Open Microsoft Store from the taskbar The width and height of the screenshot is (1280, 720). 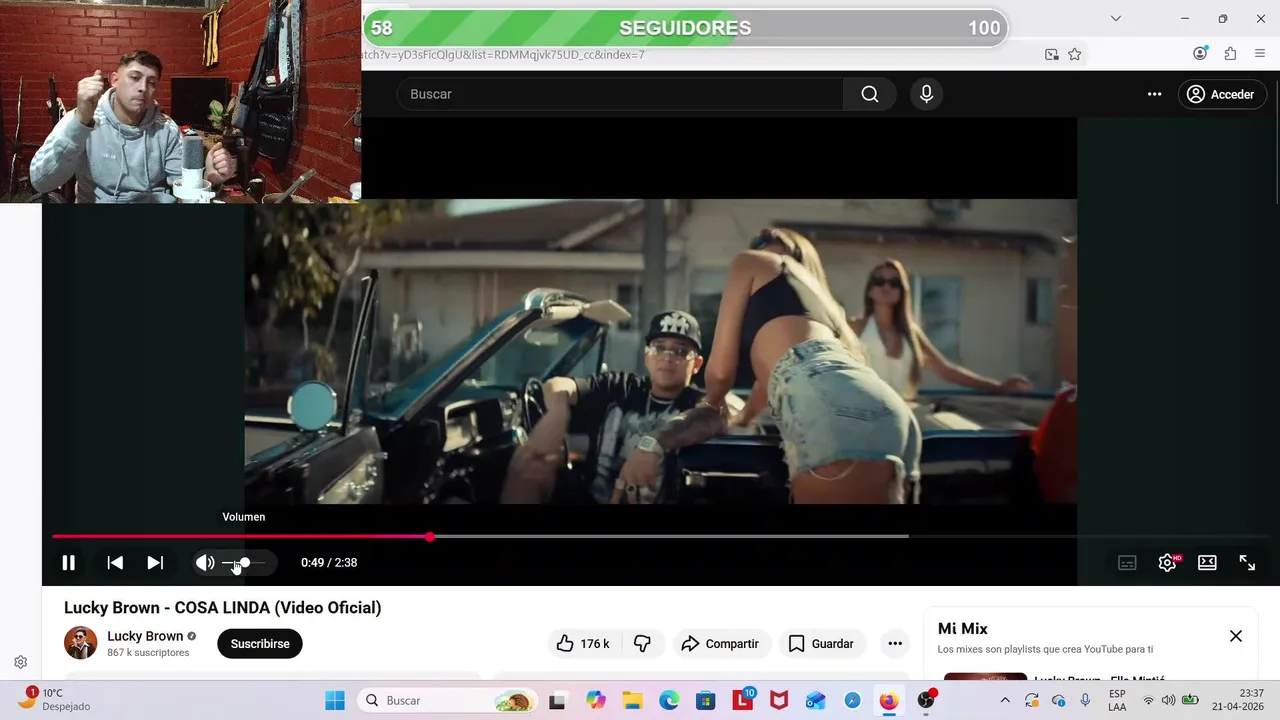706,701
